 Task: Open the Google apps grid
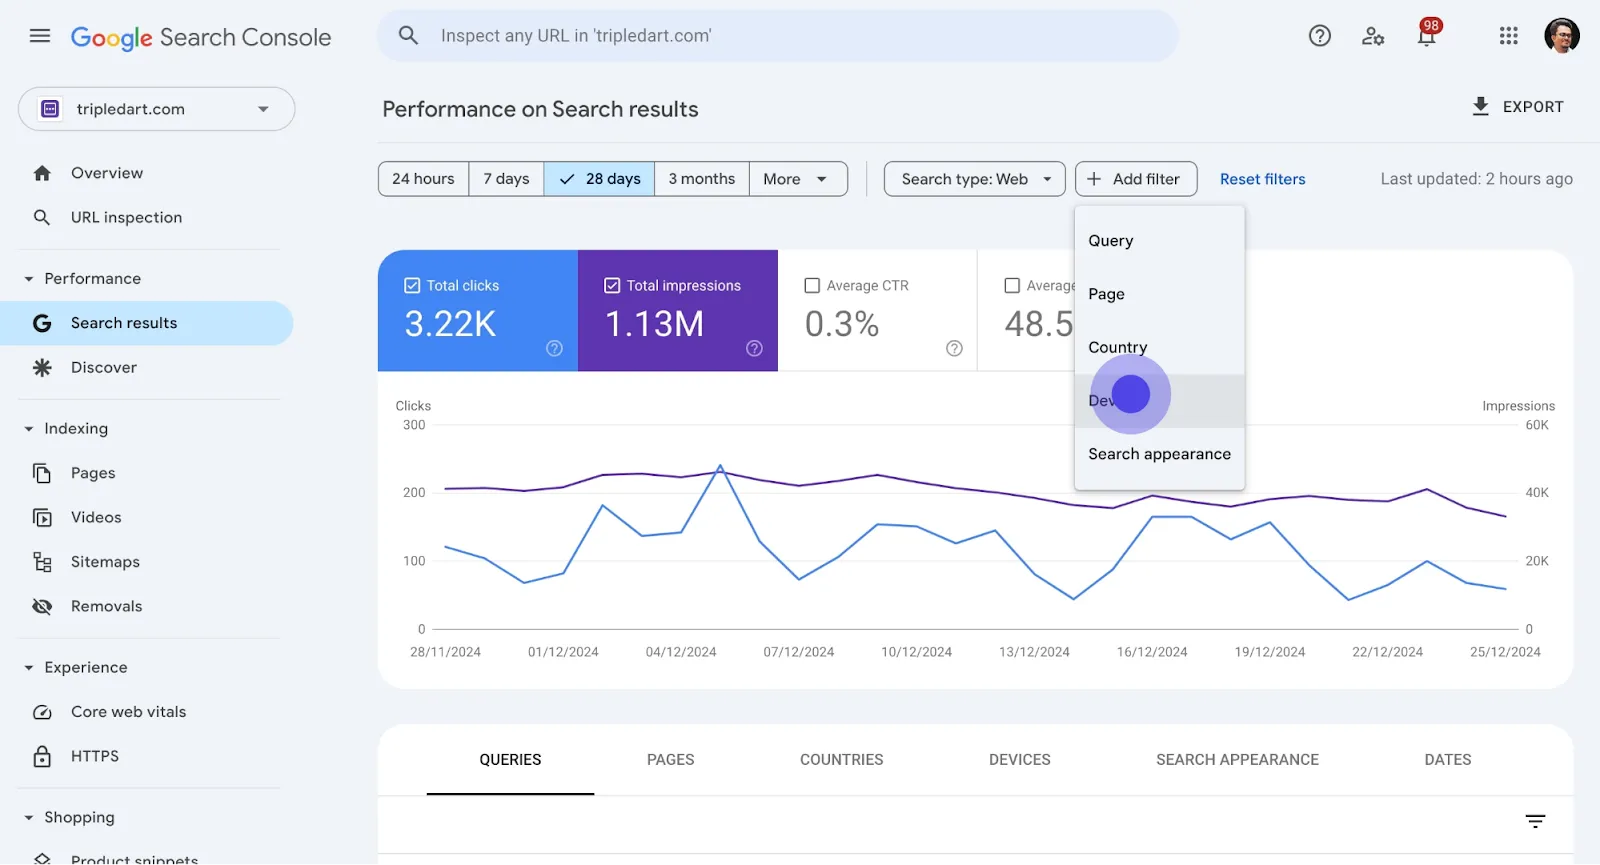click(1509, 36)
